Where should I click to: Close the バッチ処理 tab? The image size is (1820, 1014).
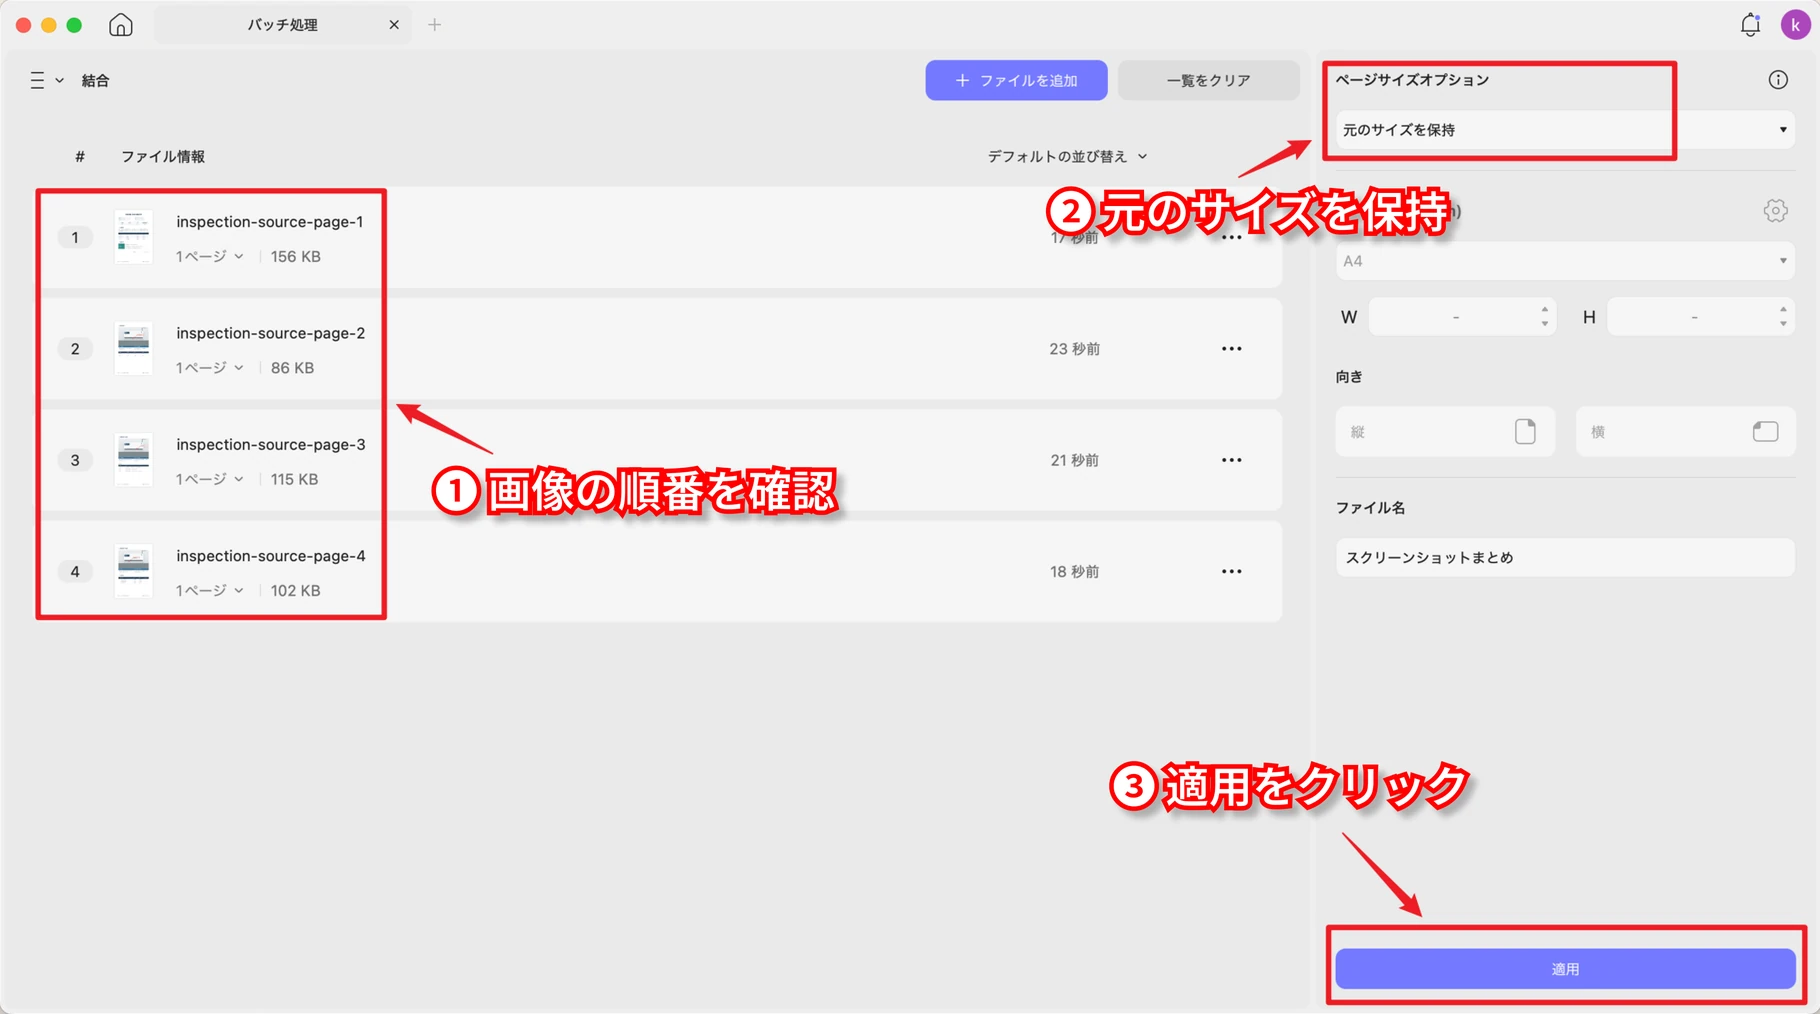(394, 25)
